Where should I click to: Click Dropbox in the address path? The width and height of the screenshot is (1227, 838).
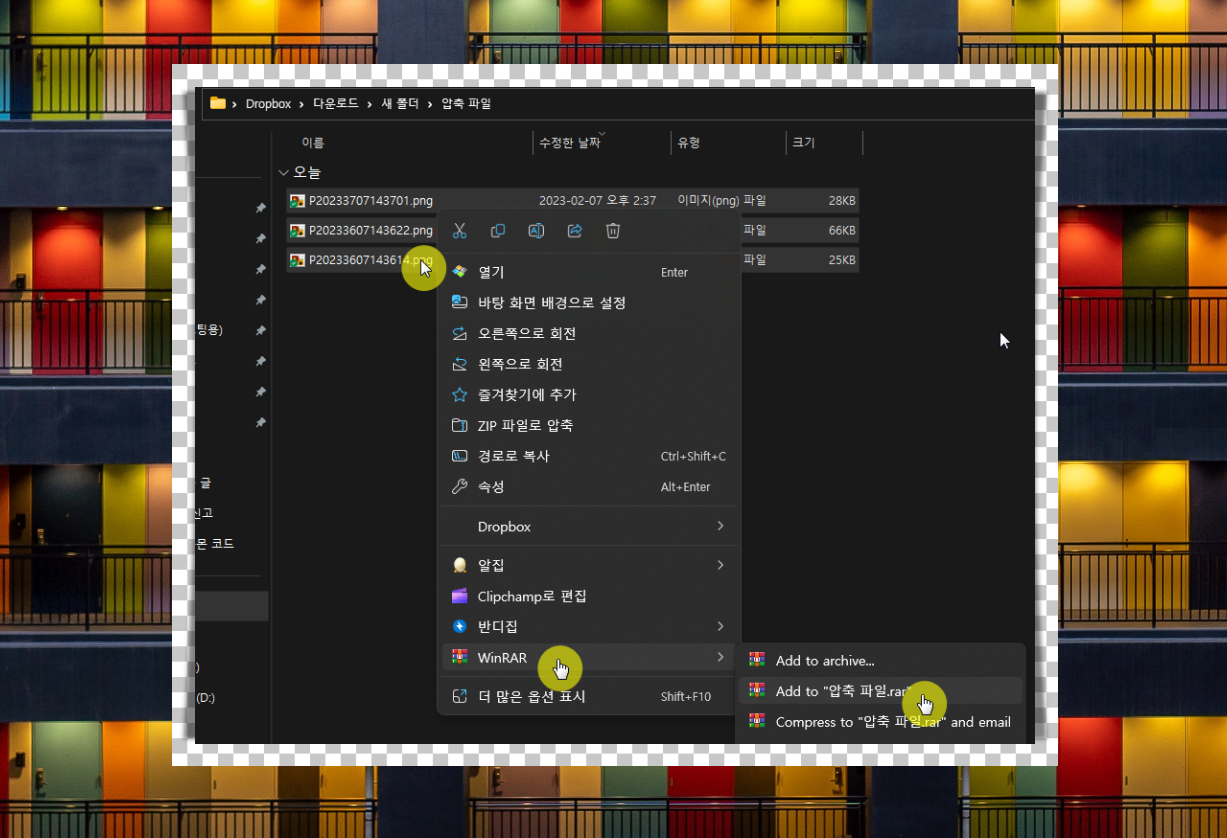click(268, 104)
